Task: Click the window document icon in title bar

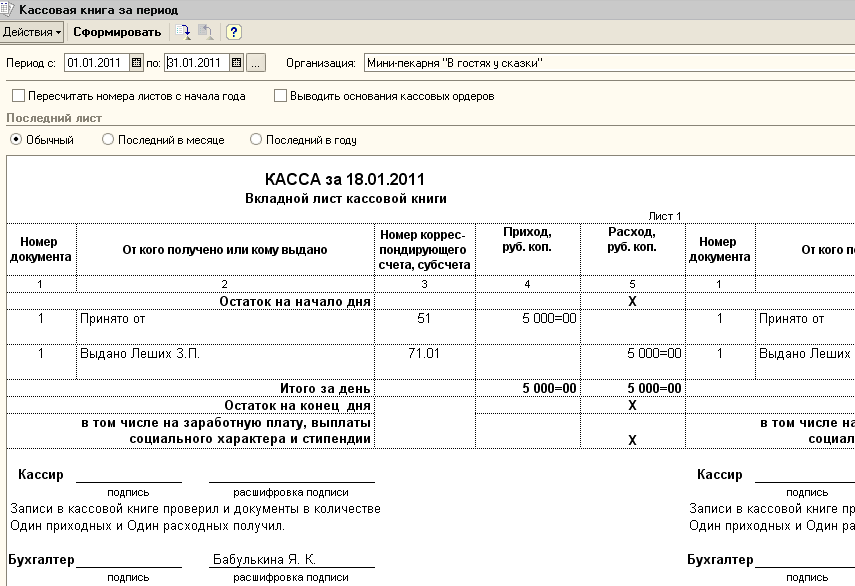Action: (7, 9)
